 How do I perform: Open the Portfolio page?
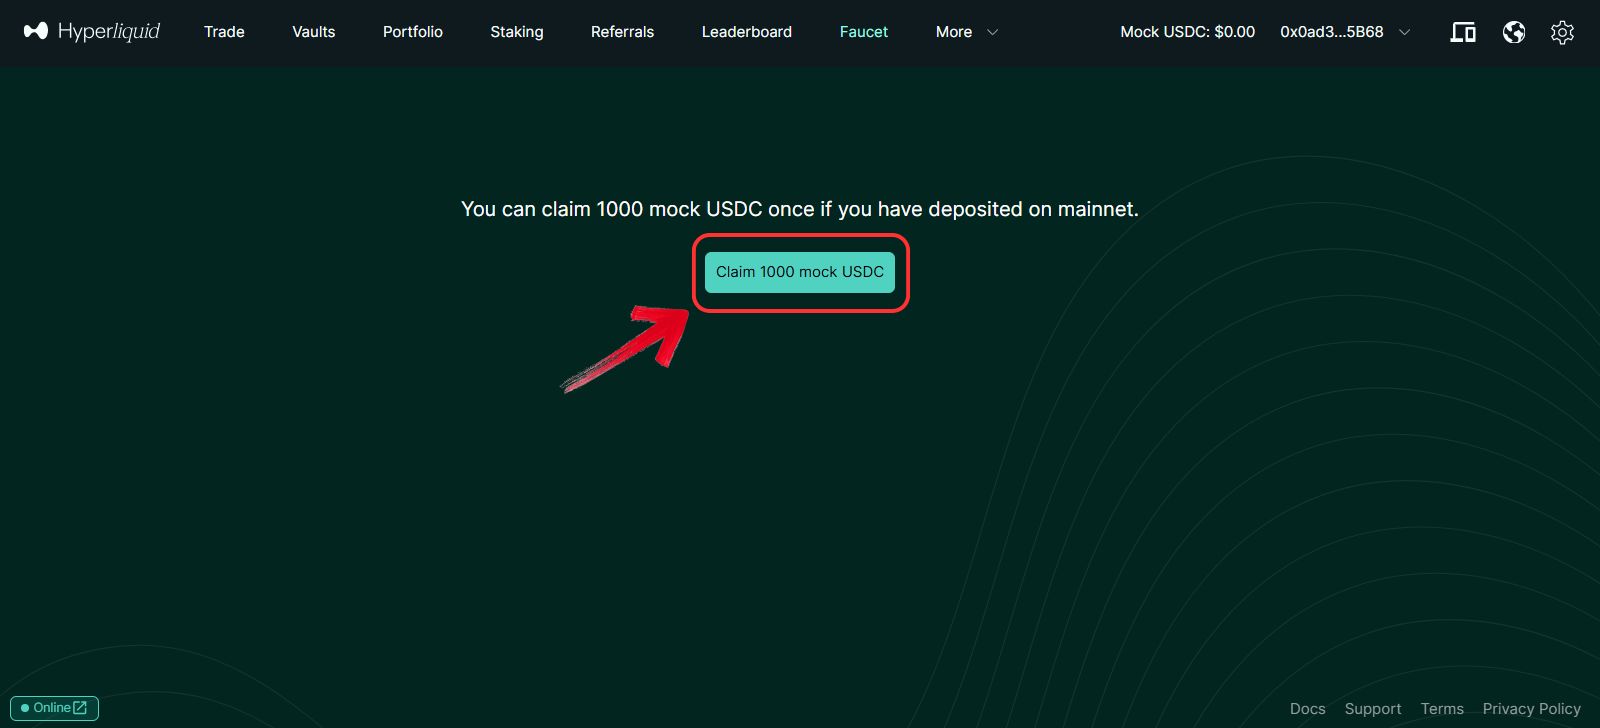[x=413, y=32]
